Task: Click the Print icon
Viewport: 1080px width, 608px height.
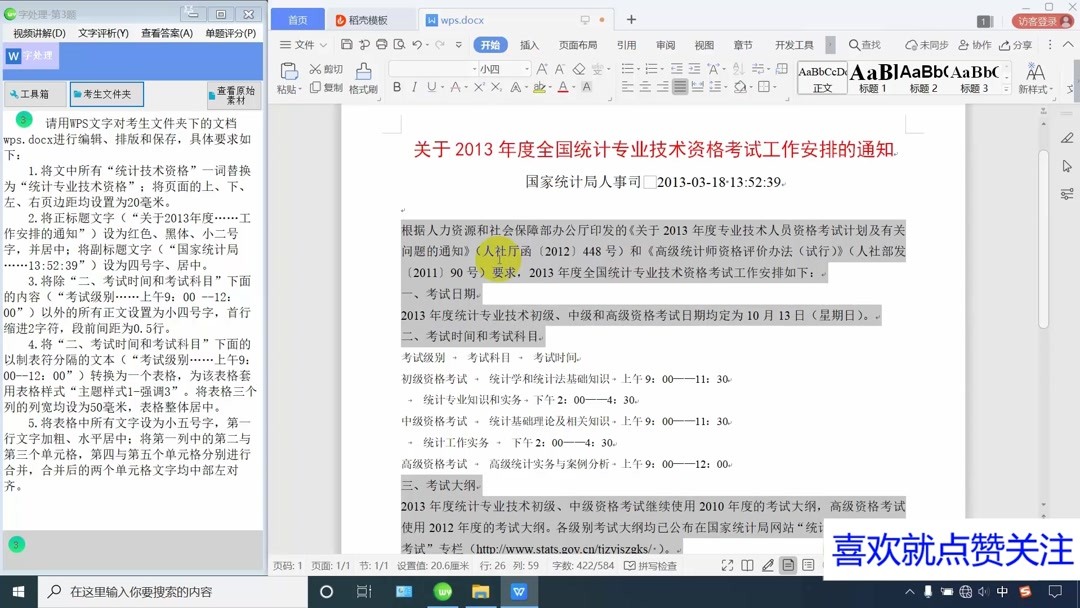Action: (x=381, y=45)
